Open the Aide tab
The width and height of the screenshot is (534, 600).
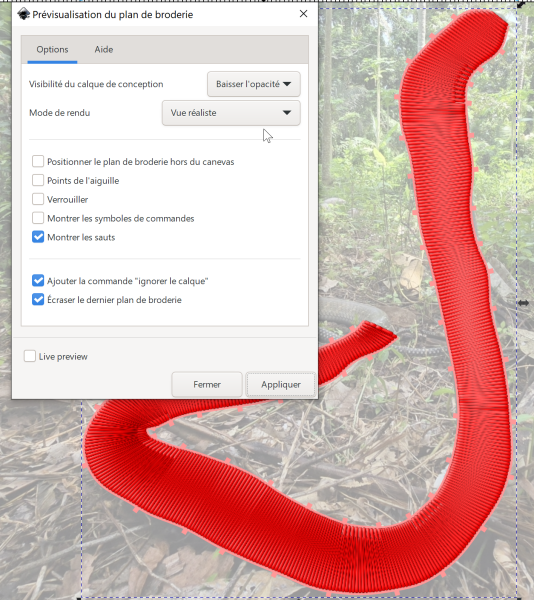104,49
